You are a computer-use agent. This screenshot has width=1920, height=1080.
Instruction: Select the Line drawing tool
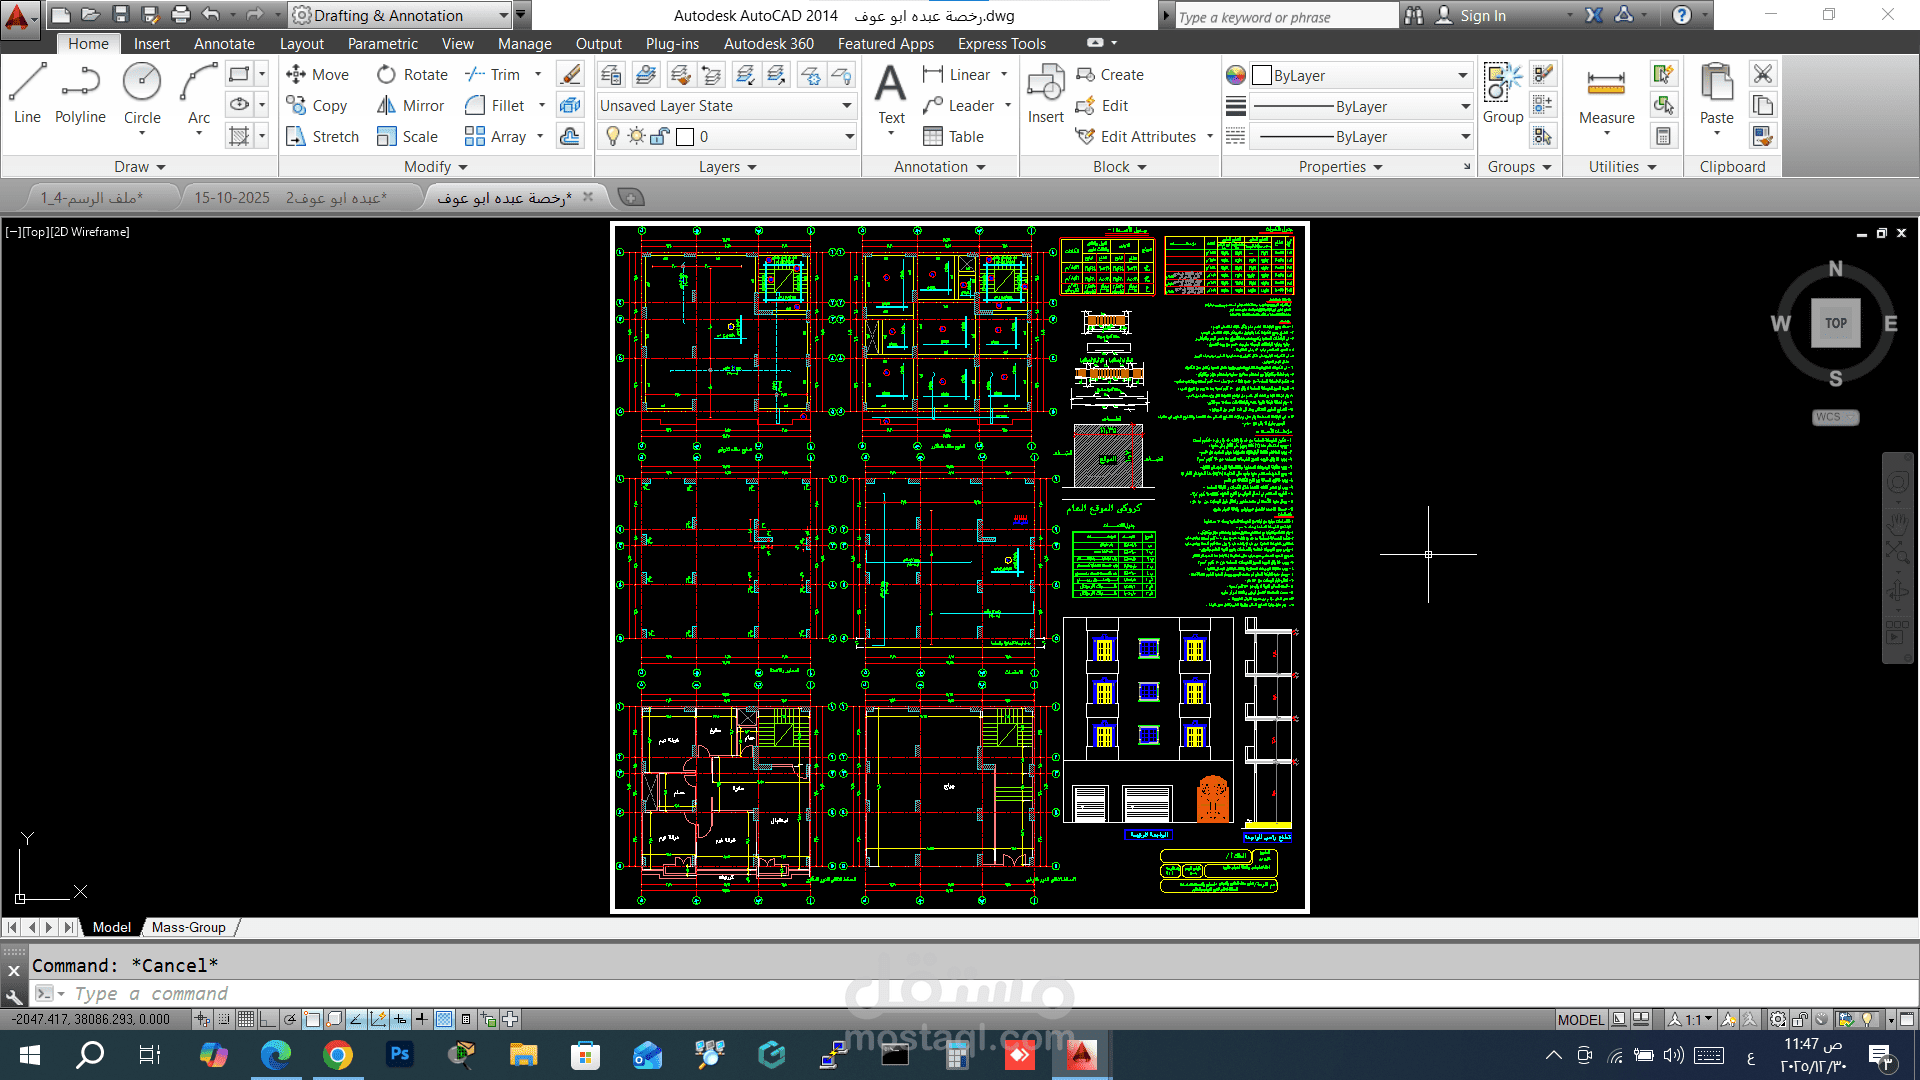tap(27, 92)
